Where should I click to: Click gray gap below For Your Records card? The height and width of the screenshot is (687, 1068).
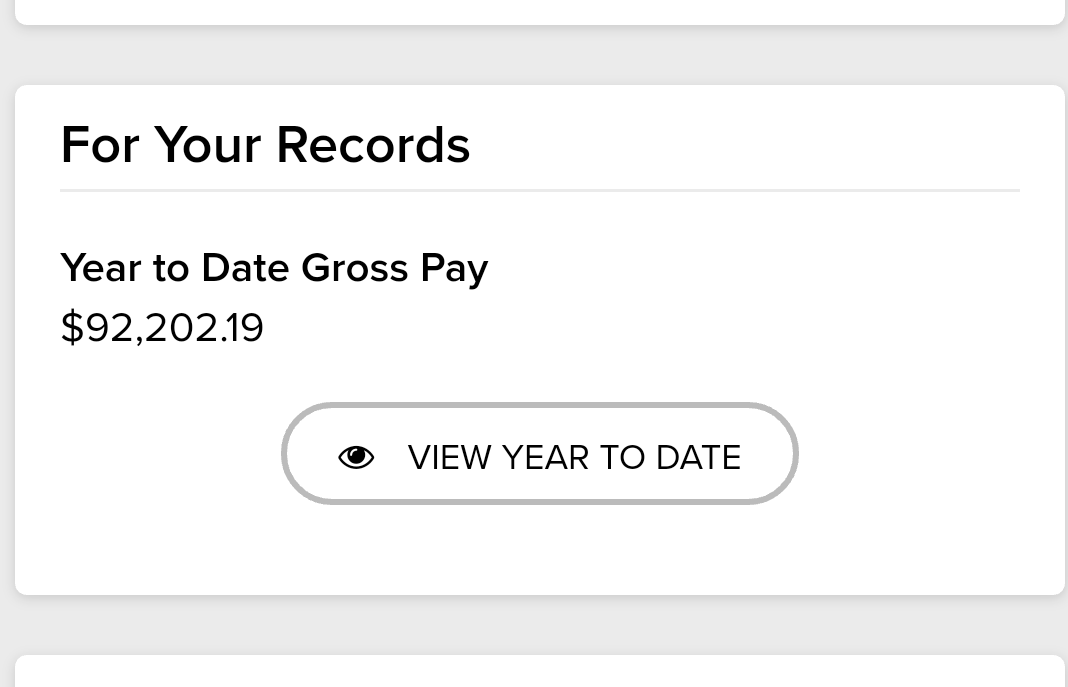[x=540, y=625]
